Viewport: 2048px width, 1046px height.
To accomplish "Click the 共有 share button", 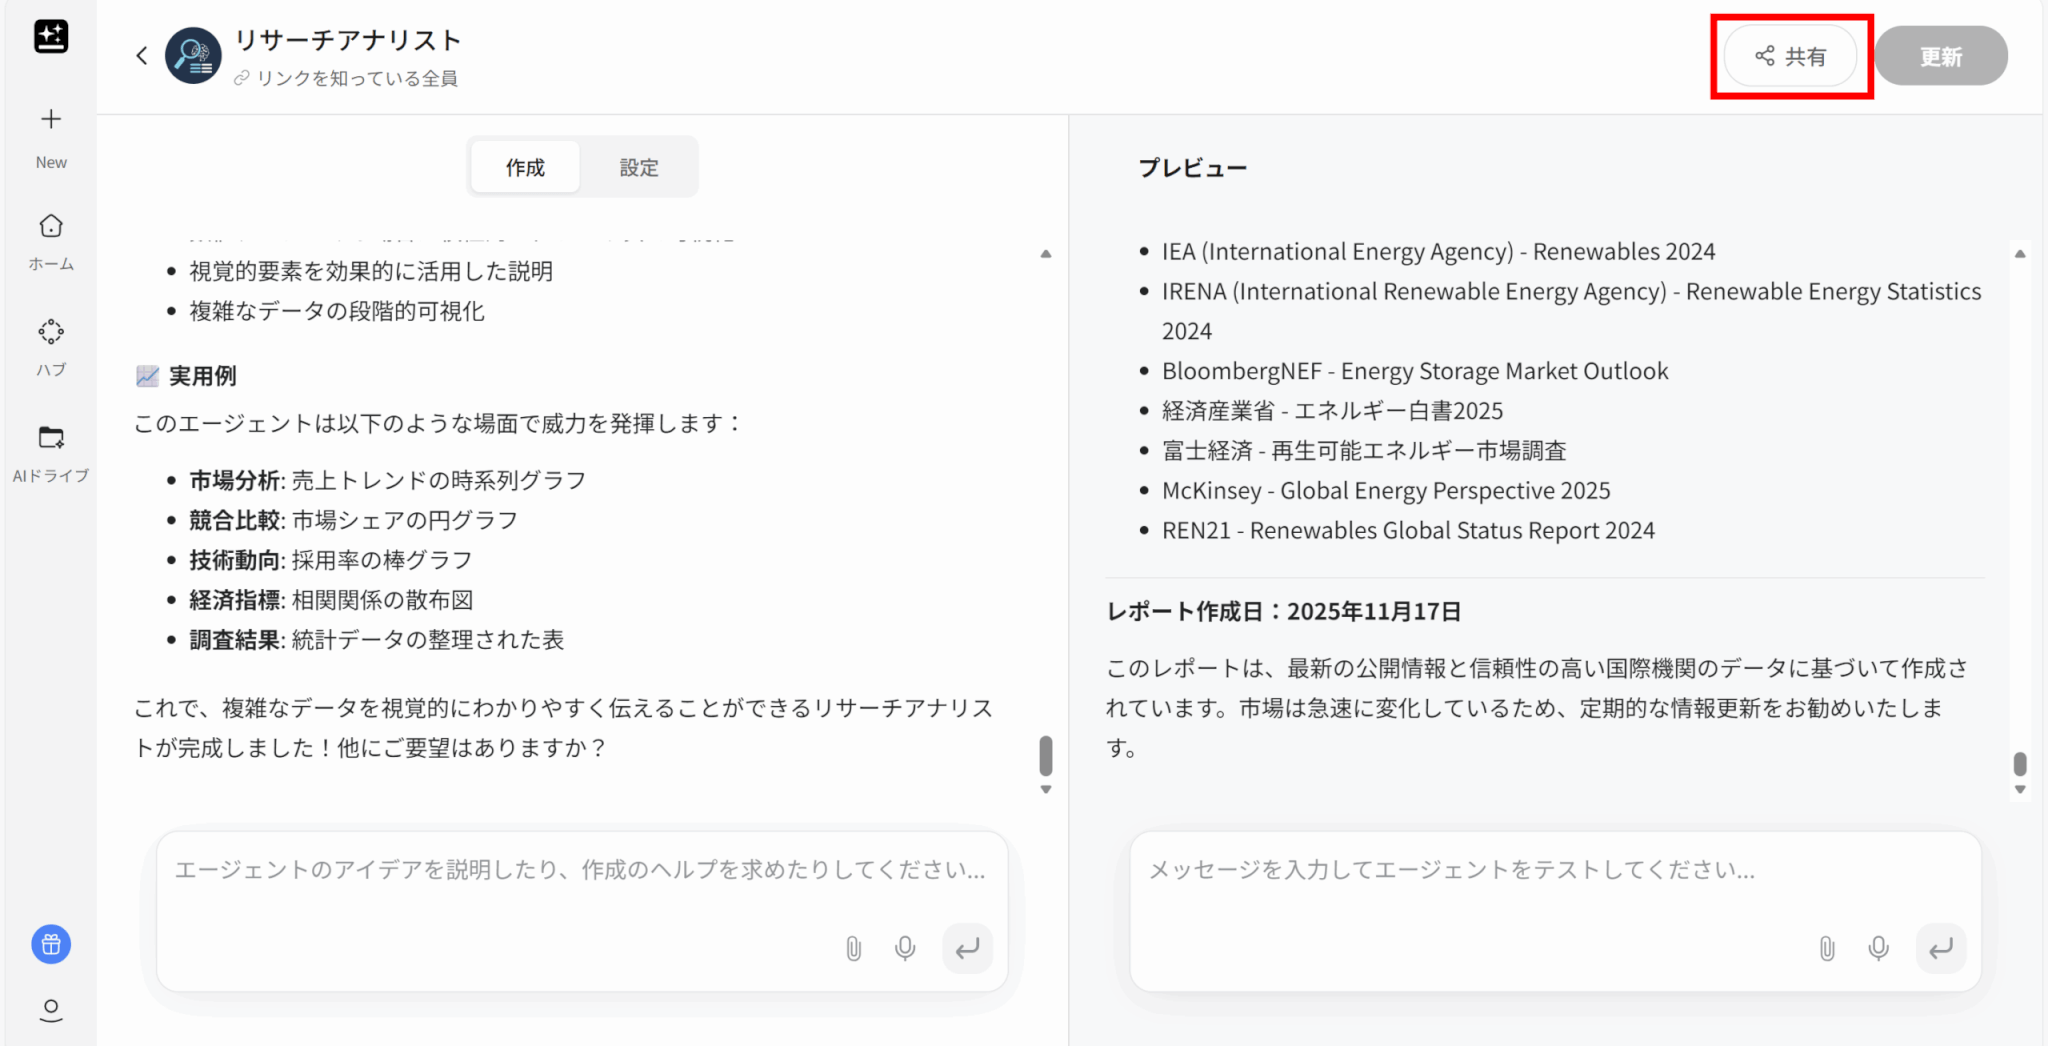I will point(1790,57).
